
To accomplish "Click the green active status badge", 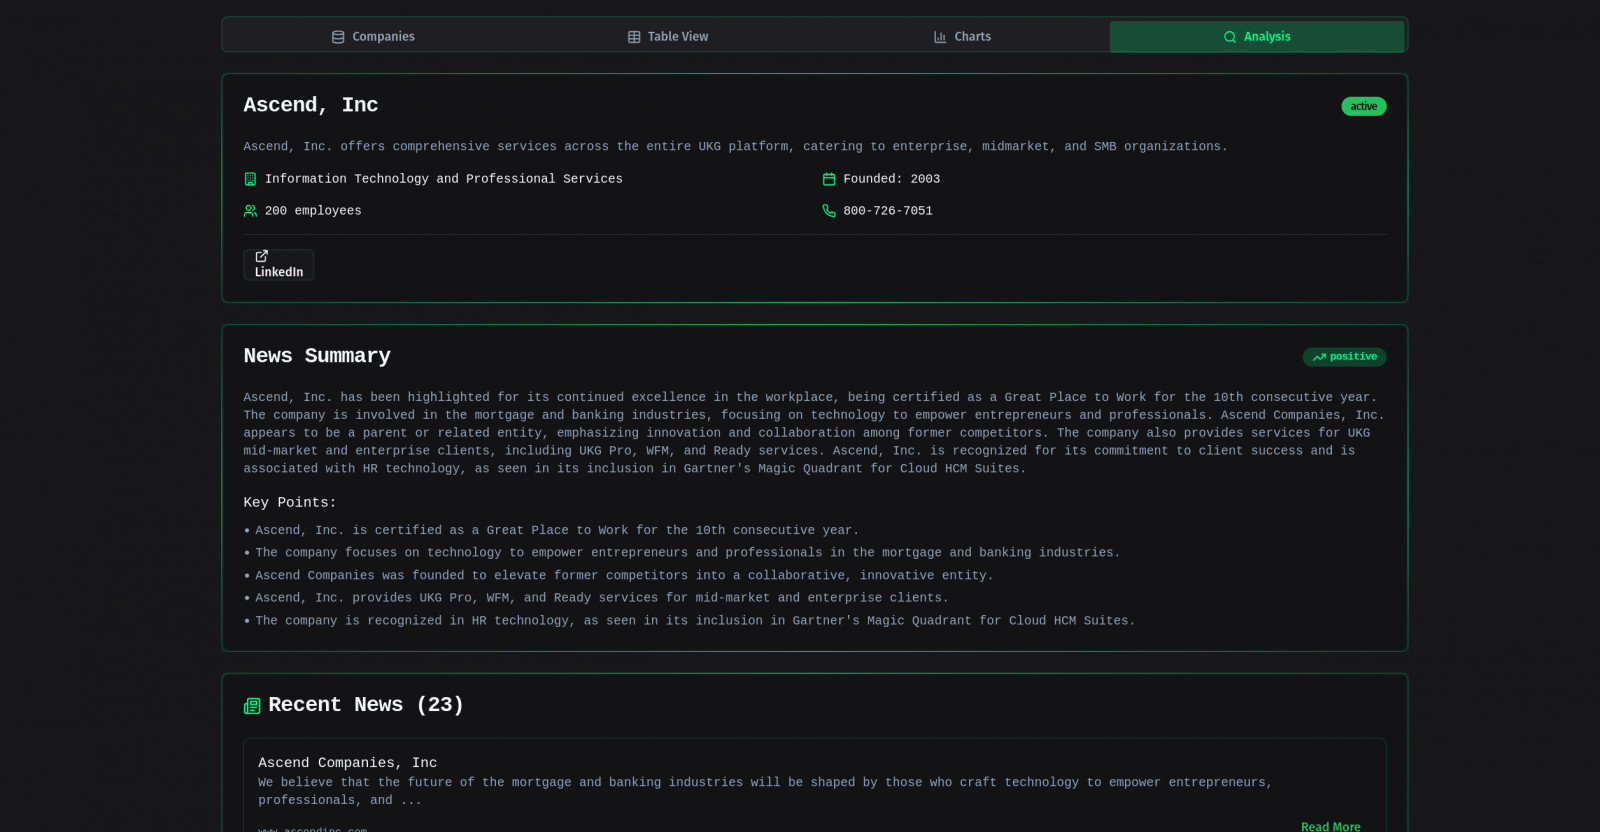I will pyautogui.click(x=1363, y=106).
